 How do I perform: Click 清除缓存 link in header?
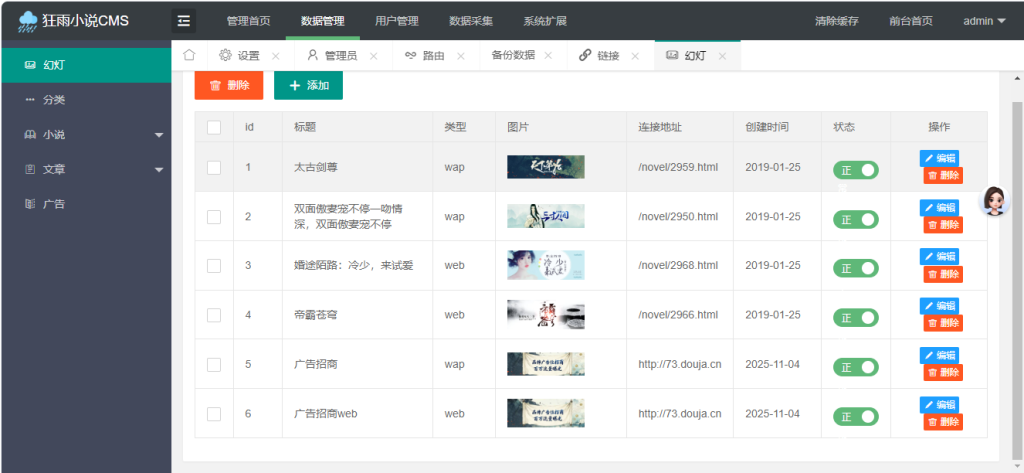pos(837,21)
